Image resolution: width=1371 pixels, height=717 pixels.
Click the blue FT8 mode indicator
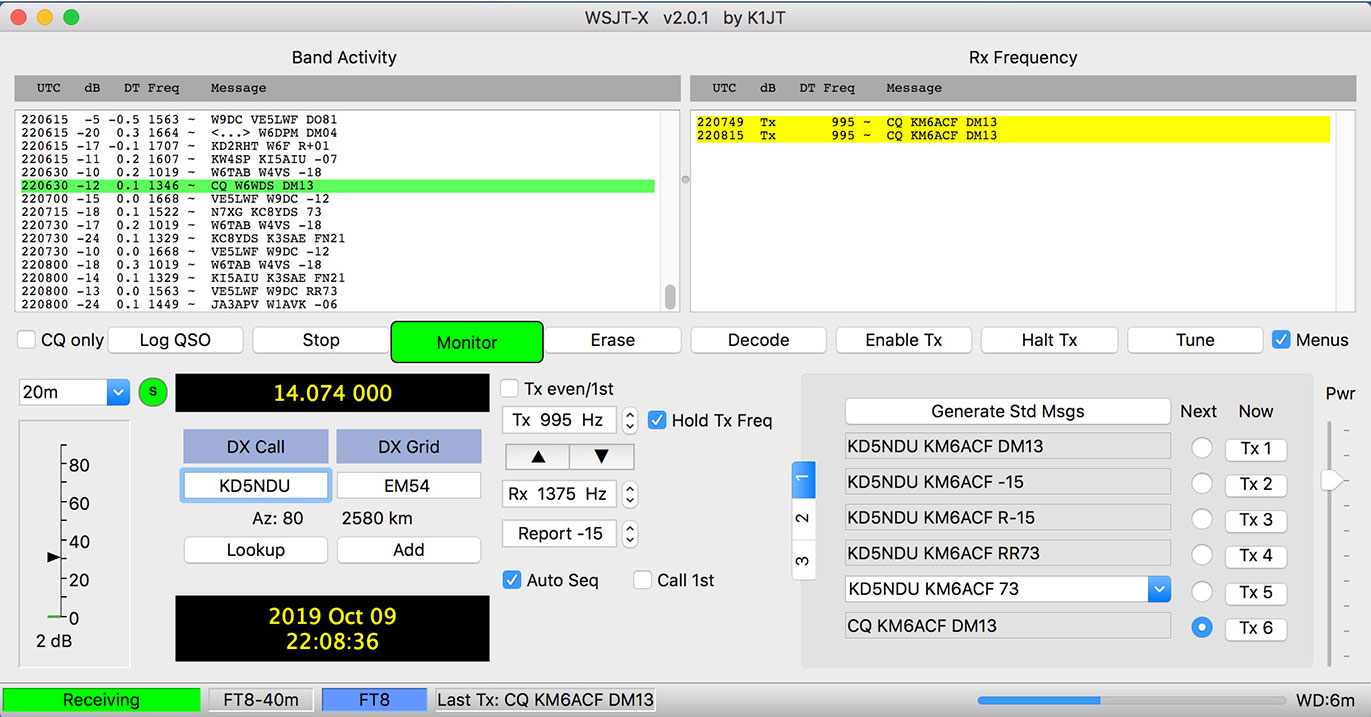(x=374, y=700)
